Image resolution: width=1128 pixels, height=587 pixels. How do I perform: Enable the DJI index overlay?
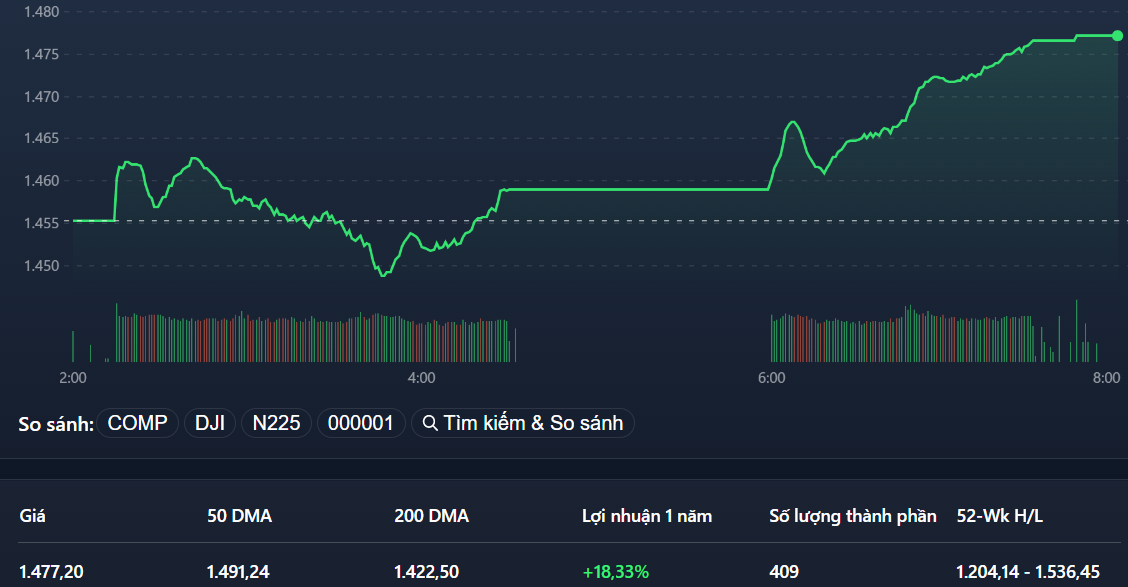point(209,423)
